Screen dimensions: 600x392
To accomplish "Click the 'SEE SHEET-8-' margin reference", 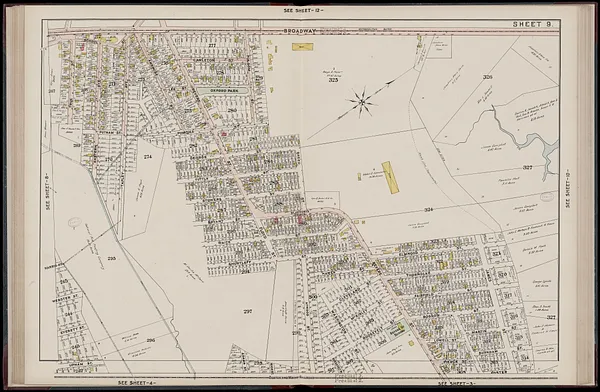I will (x=48, y=191).
